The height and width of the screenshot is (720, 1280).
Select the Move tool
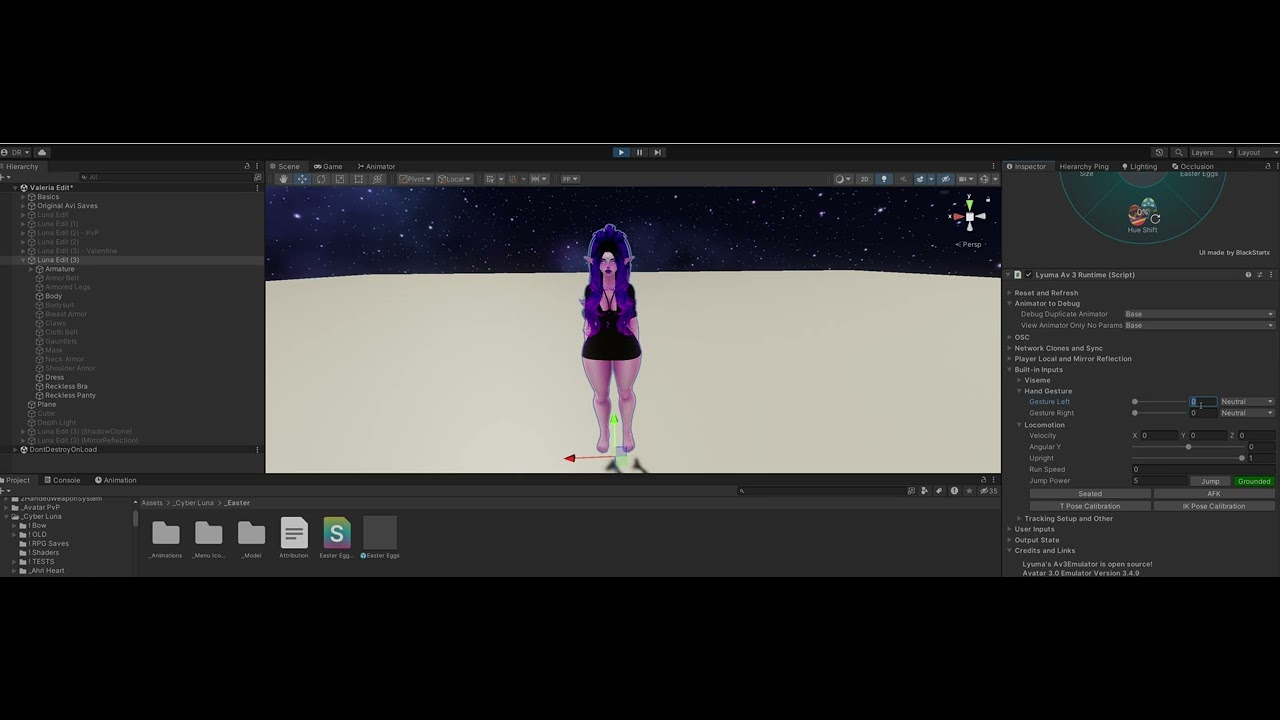[x=302, y=179]
